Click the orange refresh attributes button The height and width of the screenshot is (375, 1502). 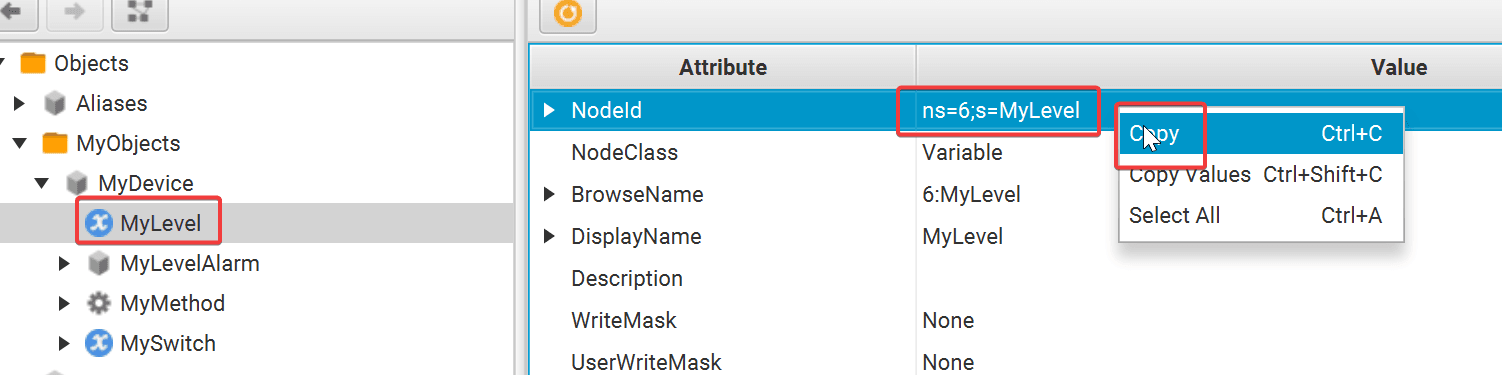coord(568,14)
